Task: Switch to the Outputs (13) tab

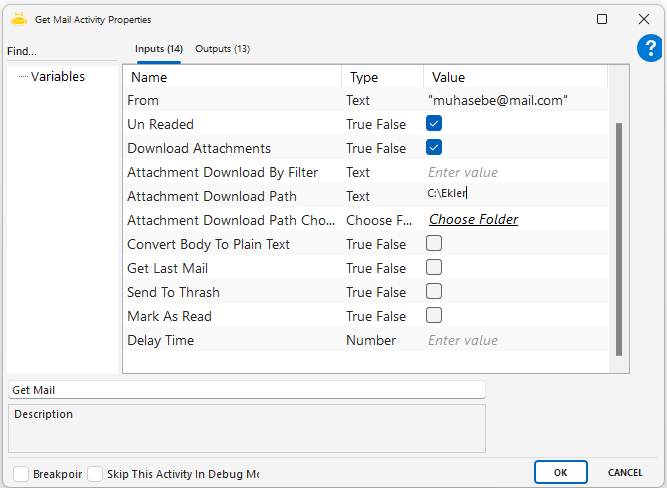Action: tap(222, 49)
